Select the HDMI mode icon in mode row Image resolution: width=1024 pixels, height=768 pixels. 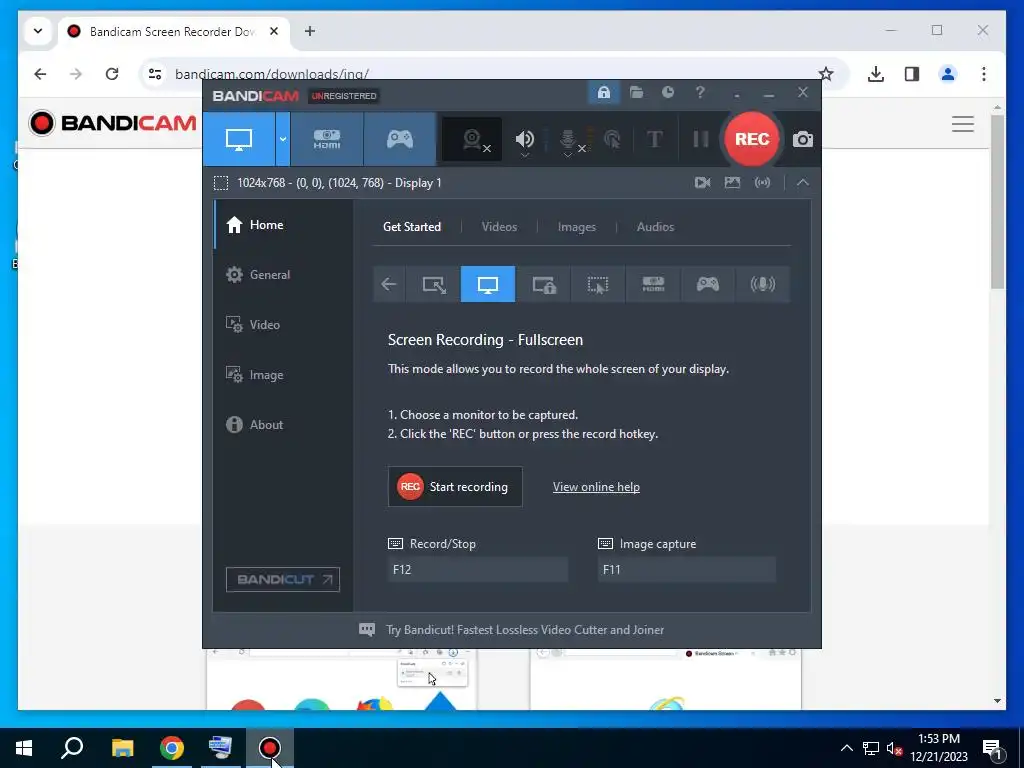pyautogui.click(x=653, y=284)
